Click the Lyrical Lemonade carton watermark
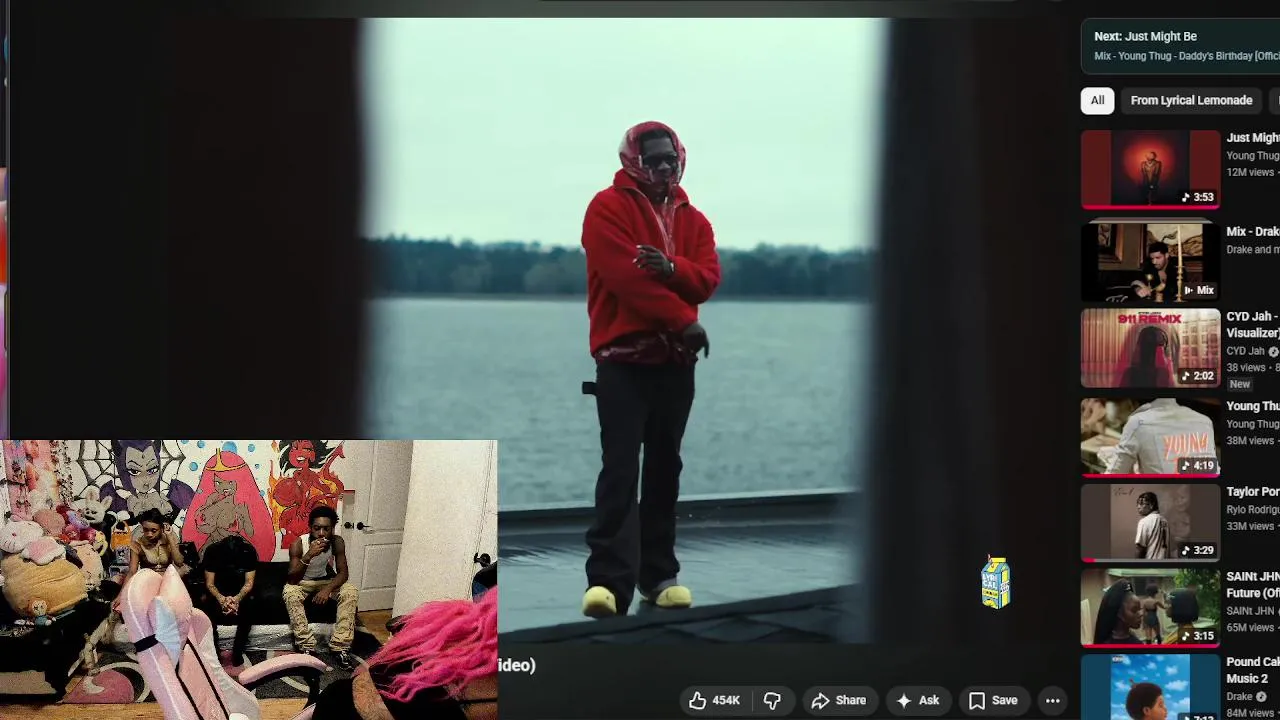The image size is (1280, 720). coord(996,583)
